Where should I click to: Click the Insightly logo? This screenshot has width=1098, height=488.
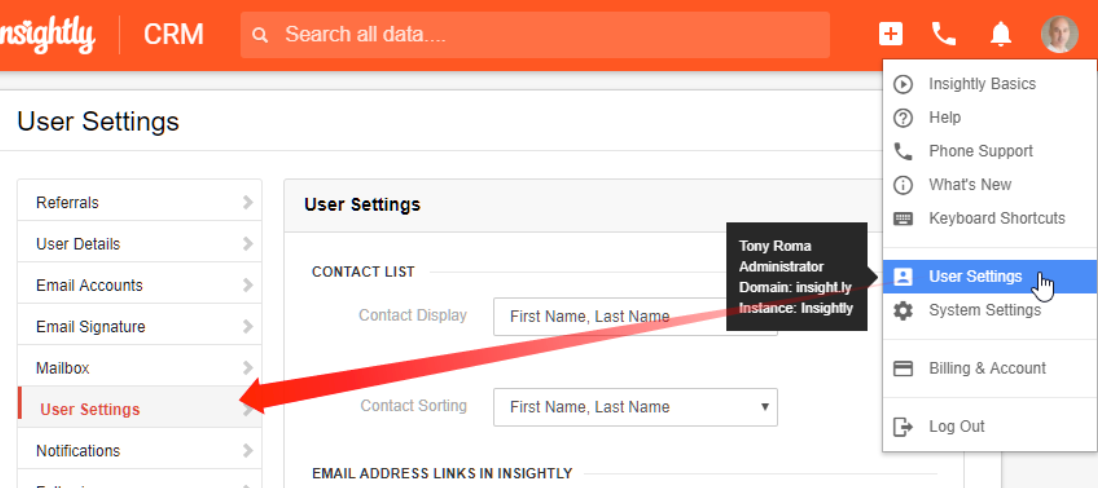(x=46, y=34)
